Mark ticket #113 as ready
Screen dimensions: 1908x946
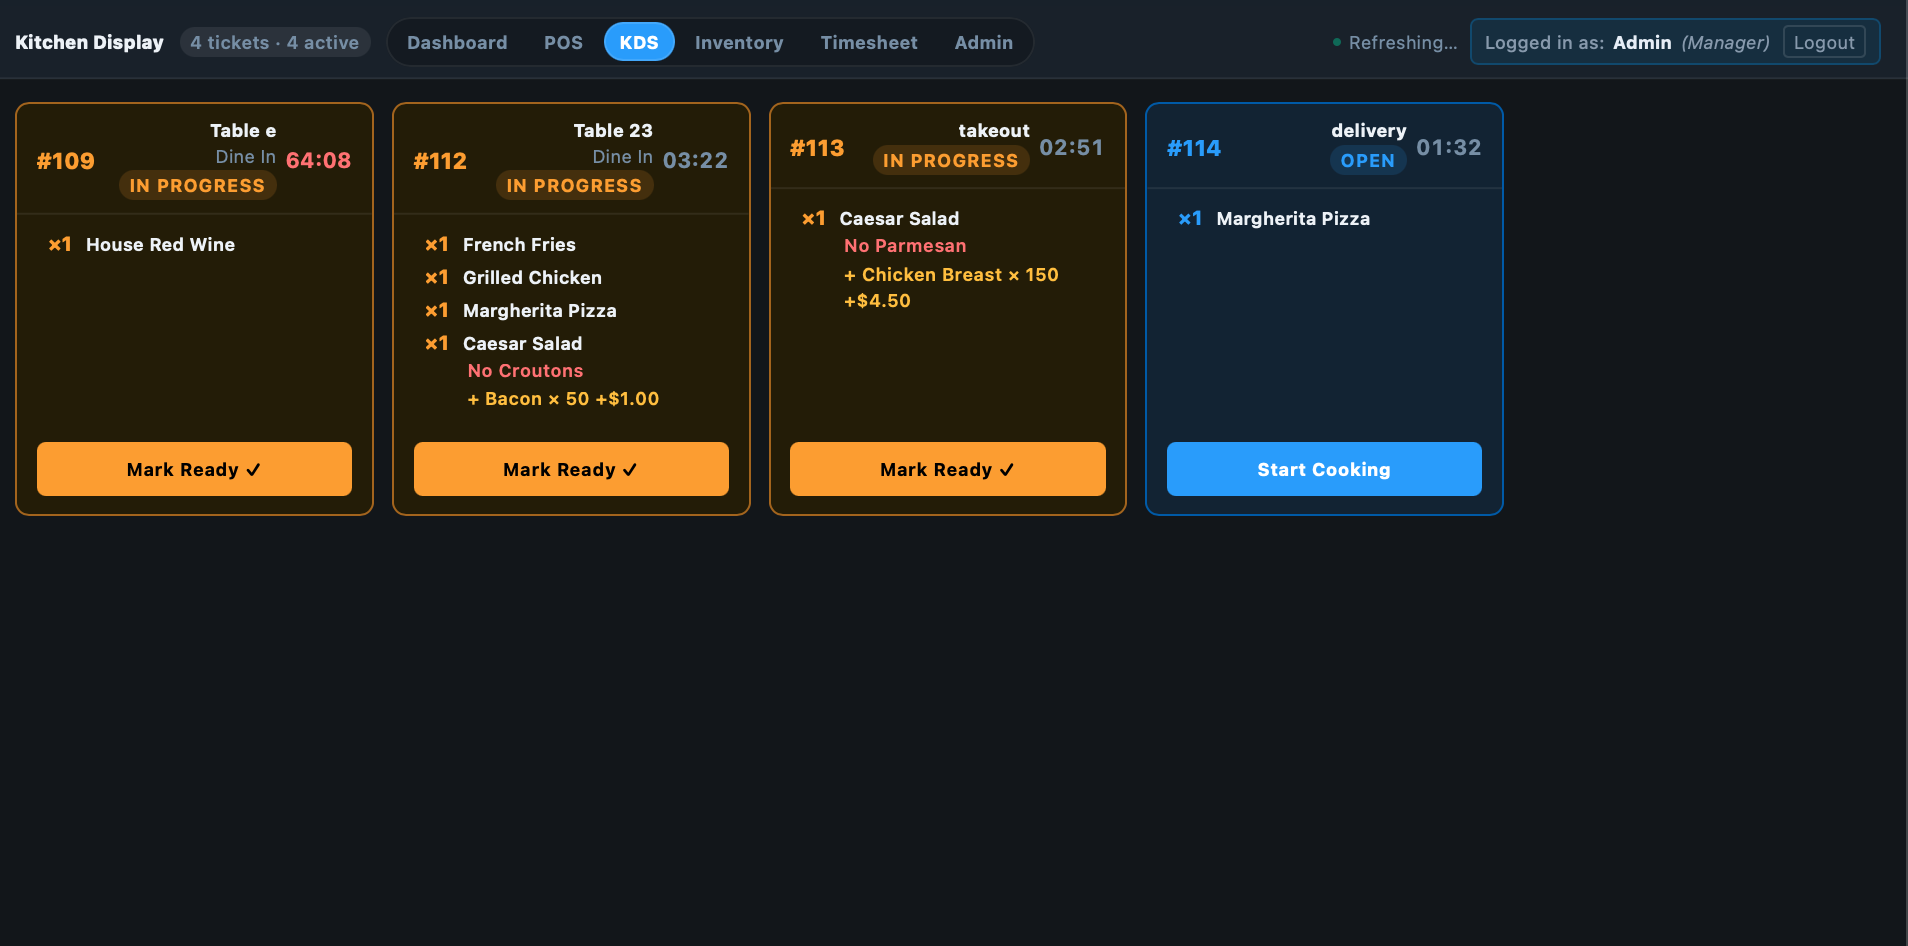click(947, 469)
